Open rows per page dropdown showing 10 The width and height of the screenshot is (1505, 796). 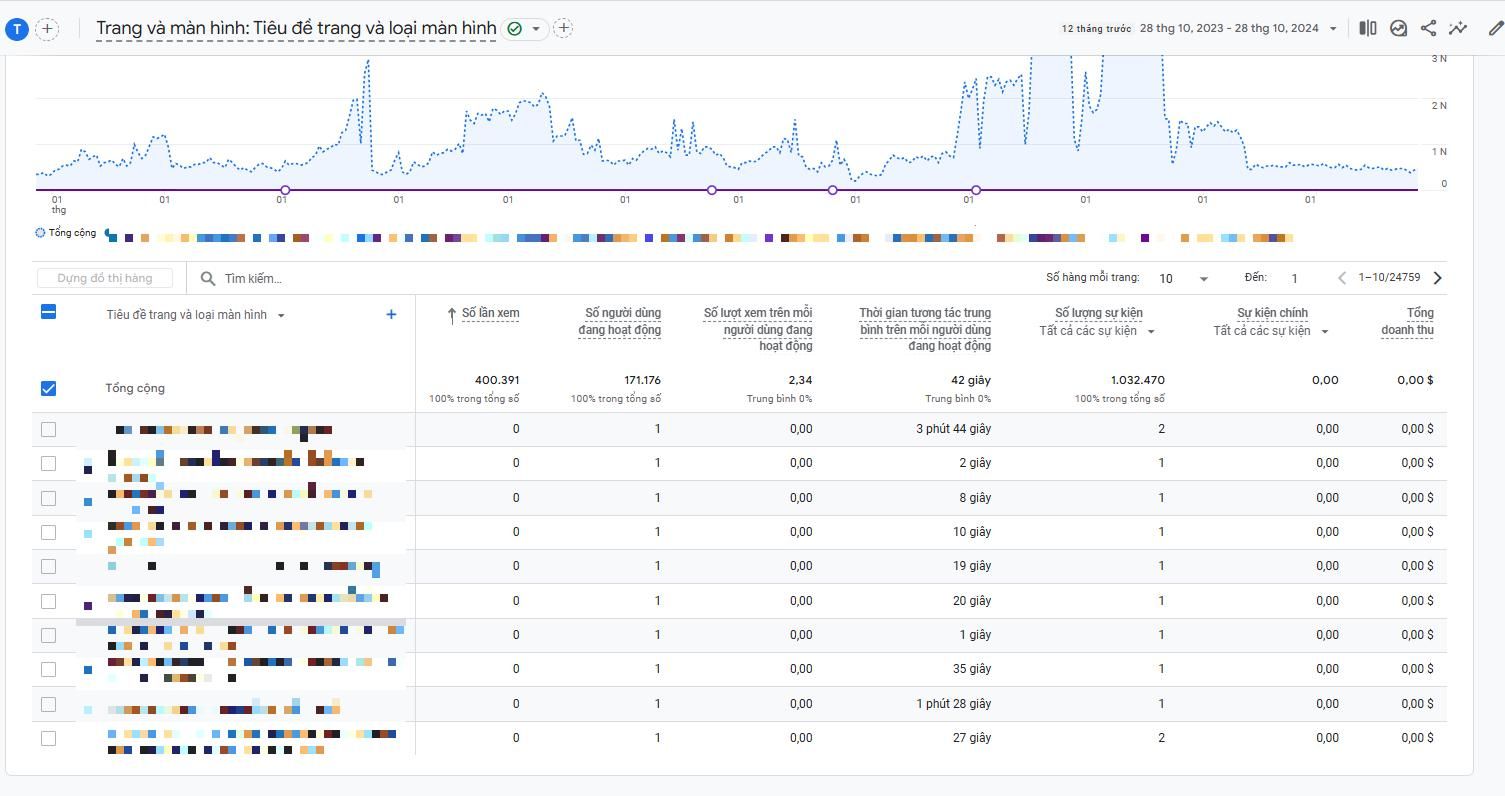(x=1184, y=278)
